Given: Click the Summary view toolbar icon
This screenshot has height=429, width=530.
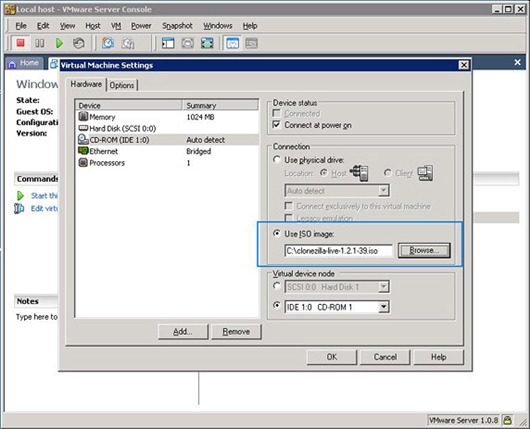Looking at the screenshot, I should pyautogui.click(x=233, y=43).
